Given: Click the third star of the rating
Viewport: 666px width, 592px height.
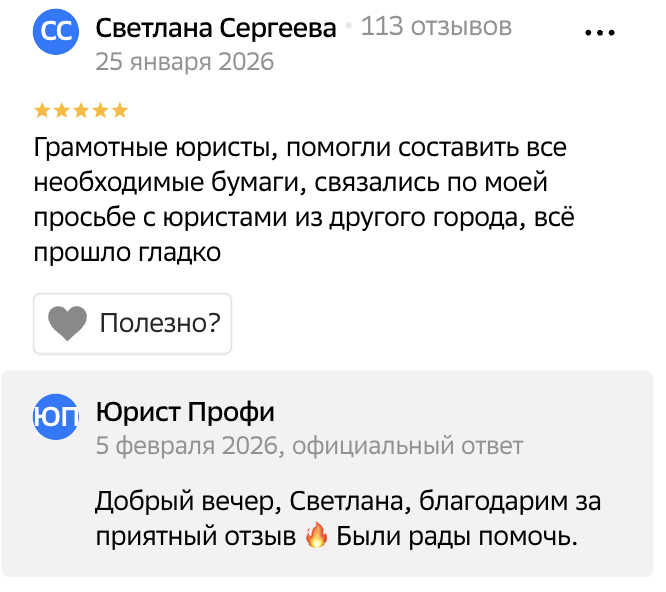Looking at the screenshot, I should click(81, 109).
